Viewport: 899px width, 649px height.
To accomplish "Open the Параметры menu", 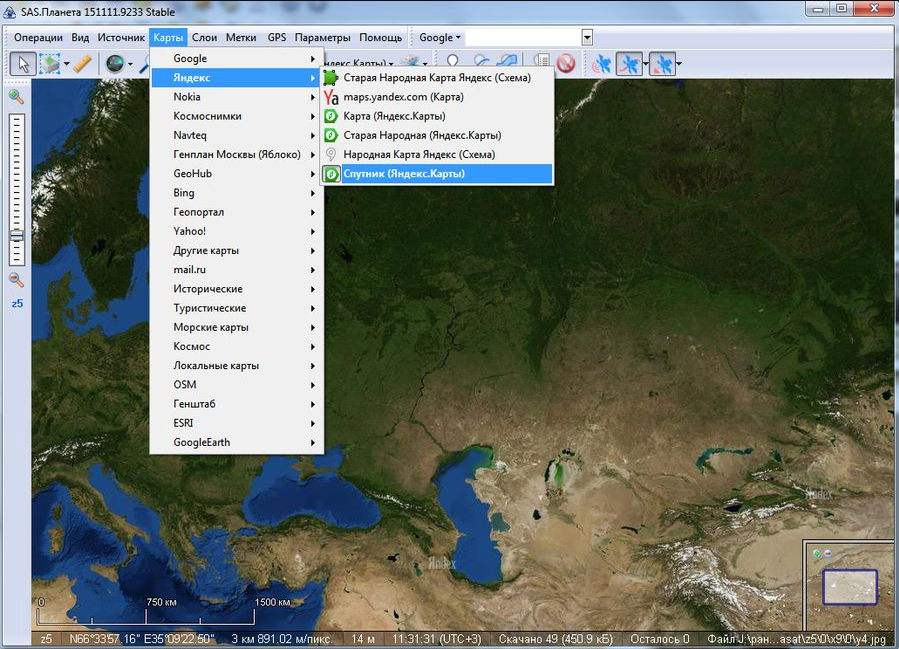I will pyautogui.click(x=322, y=37).
